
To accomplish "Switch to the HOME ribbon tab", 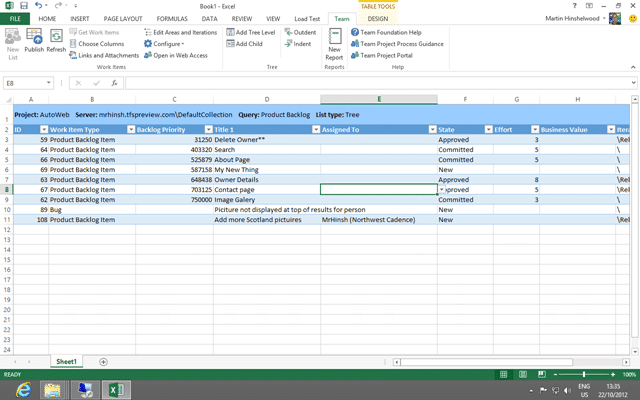I will click(x=47, y=19).
